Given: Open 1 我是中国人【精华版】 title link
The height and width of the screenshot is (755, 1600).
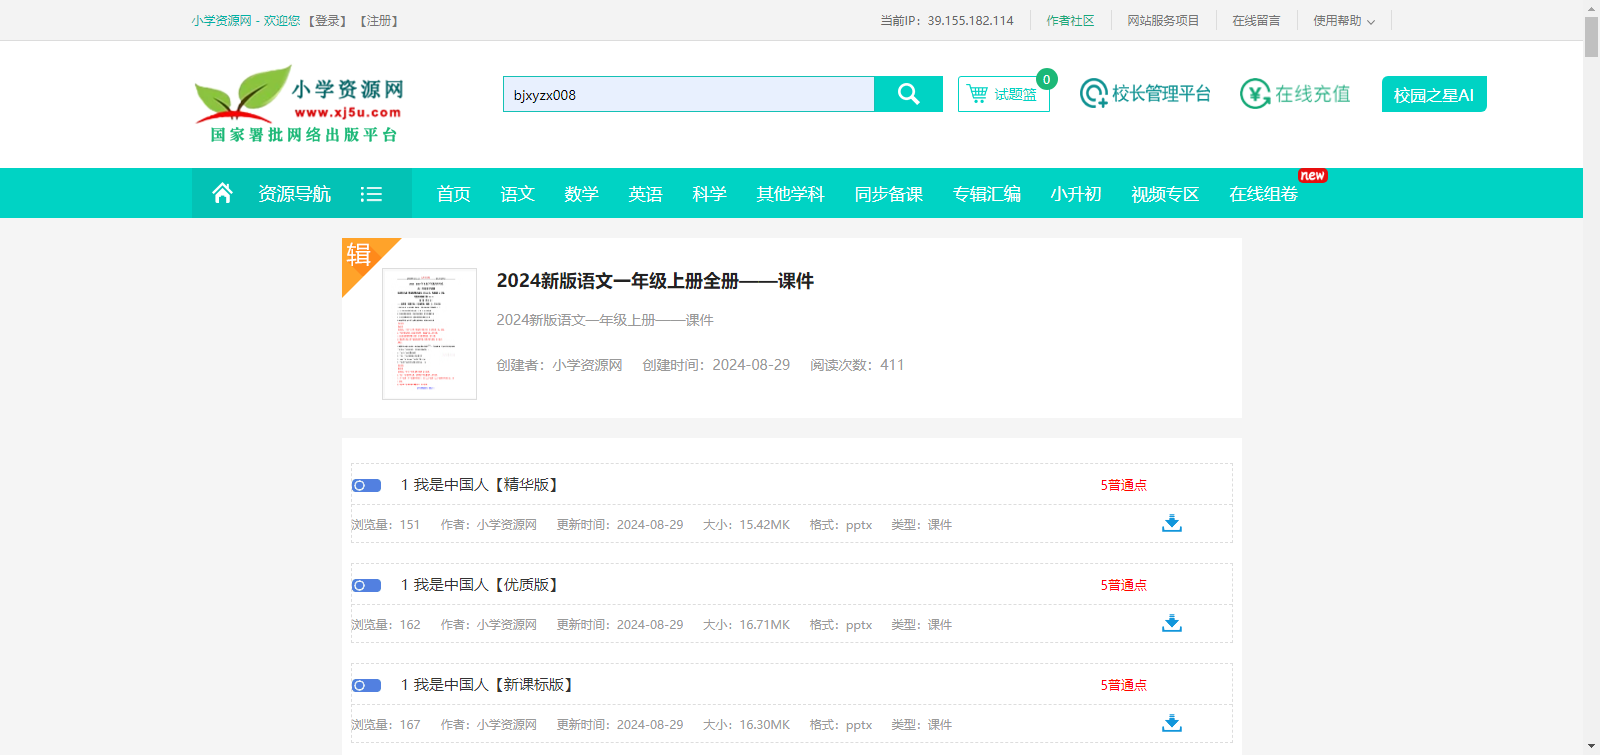Looking at the screenshot, I should coord(479,485).
